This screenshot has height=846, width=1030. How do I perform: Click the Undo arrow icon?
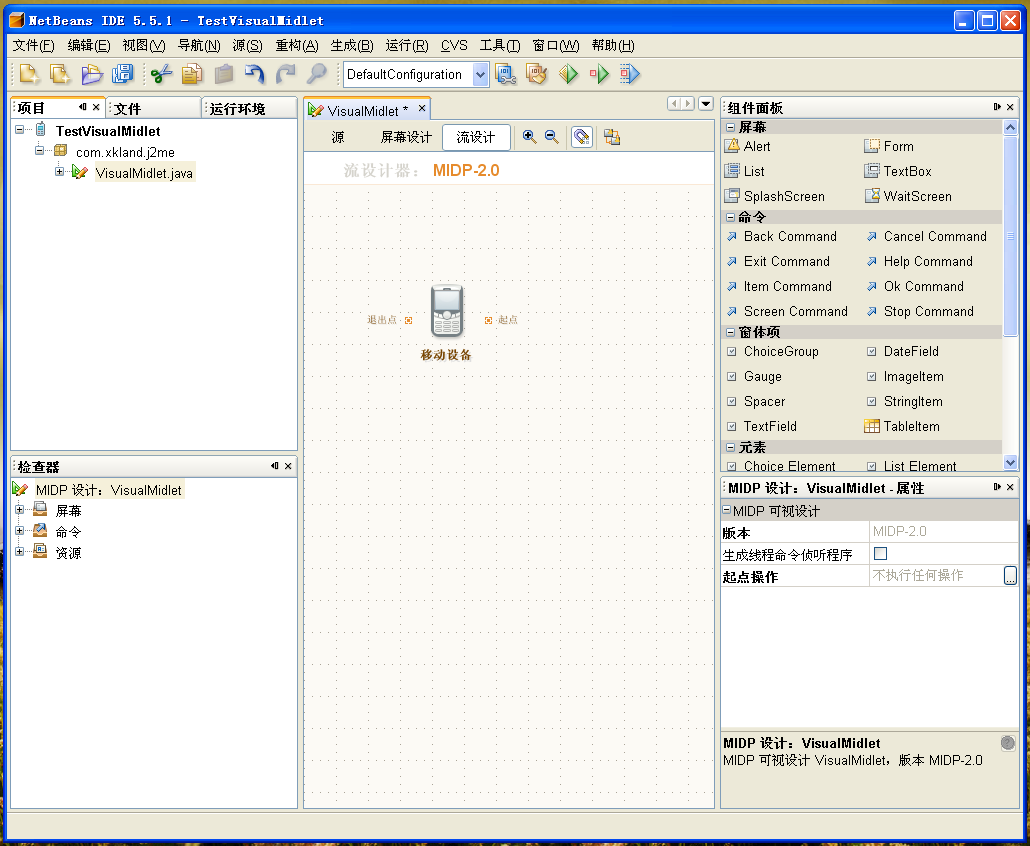click(255, 74)
